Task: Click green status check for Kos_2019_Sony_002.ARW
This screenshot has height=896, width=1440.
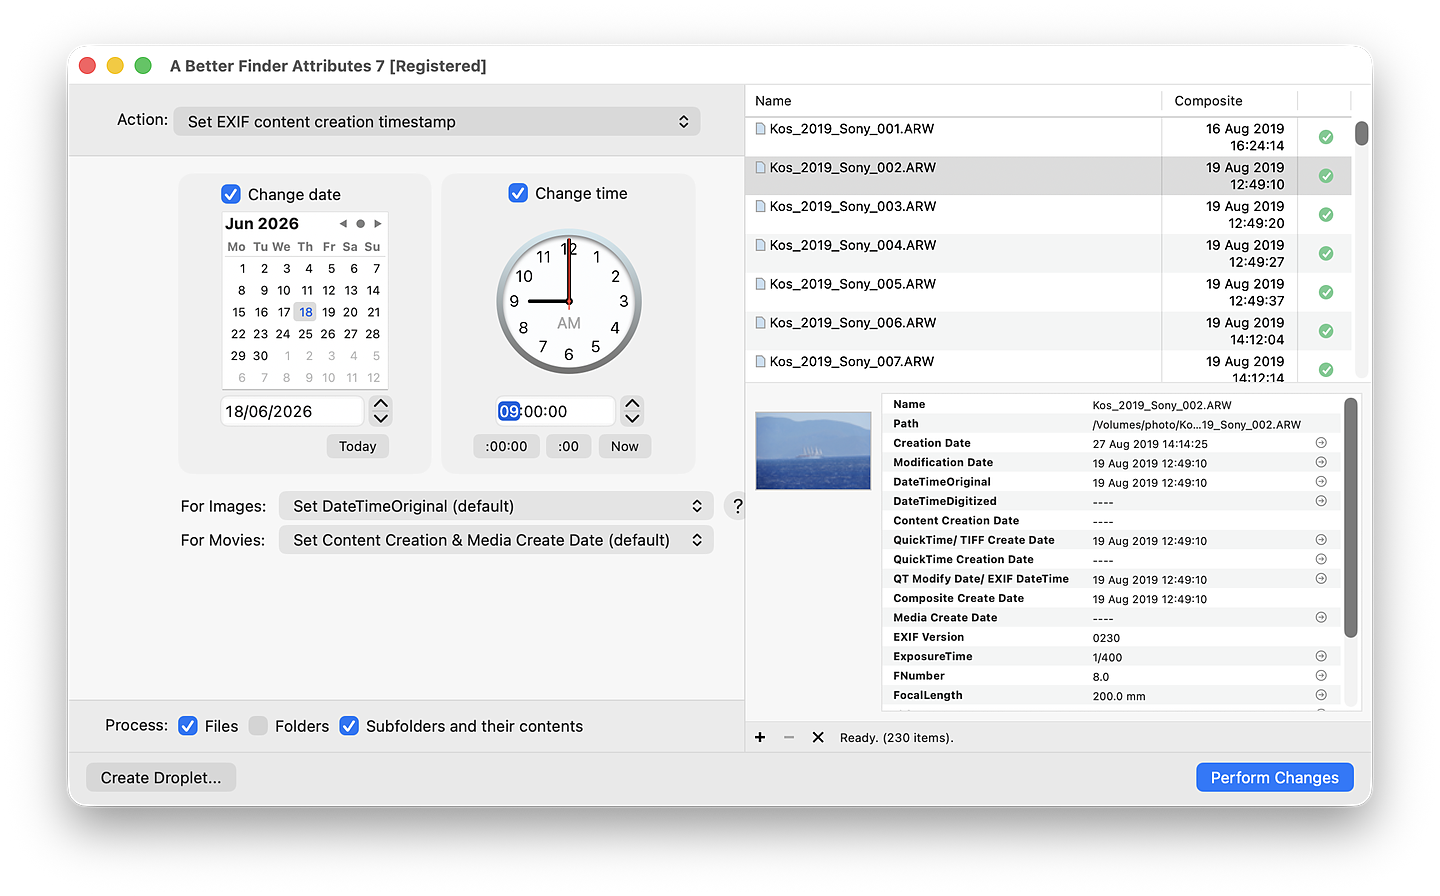Action: point(1325,176)
